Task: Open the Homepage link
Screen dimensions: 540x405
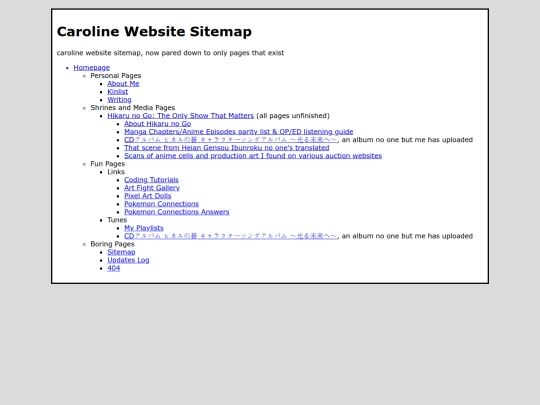Action: (x=92, y=68)
